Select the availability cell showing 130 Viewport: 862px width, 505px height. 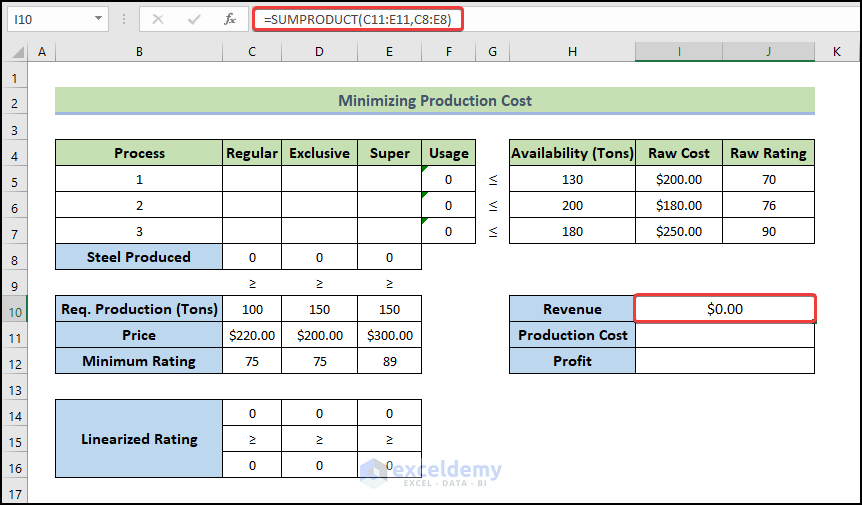(x=572, y=179)
